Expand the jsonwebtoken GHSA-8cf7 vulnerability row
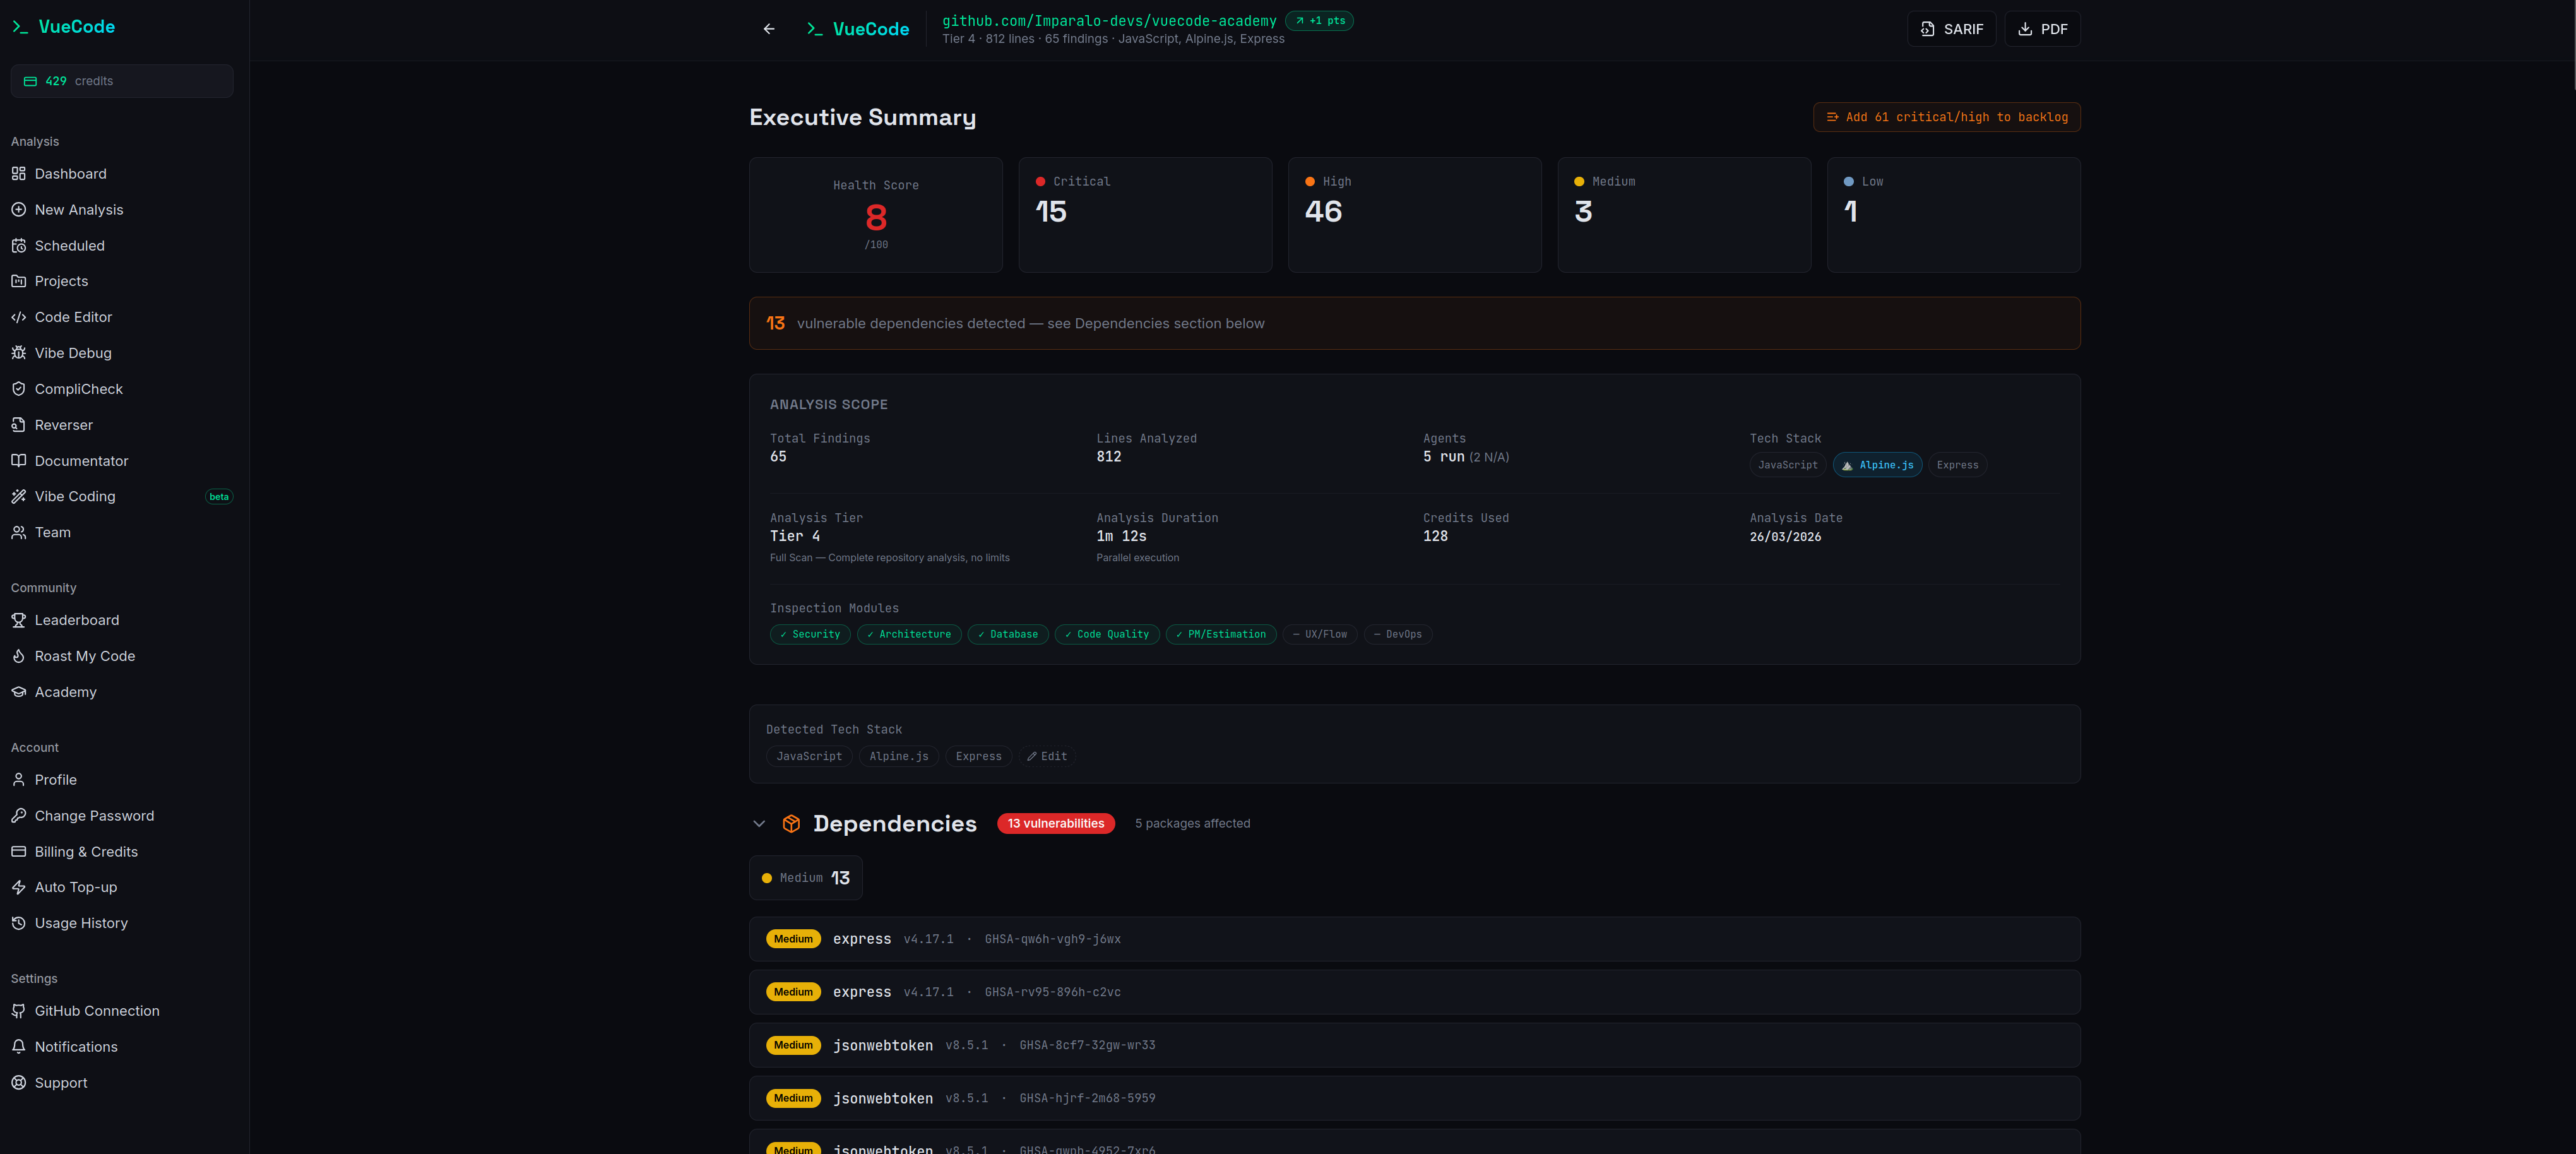 (x=1414, y=1045)
